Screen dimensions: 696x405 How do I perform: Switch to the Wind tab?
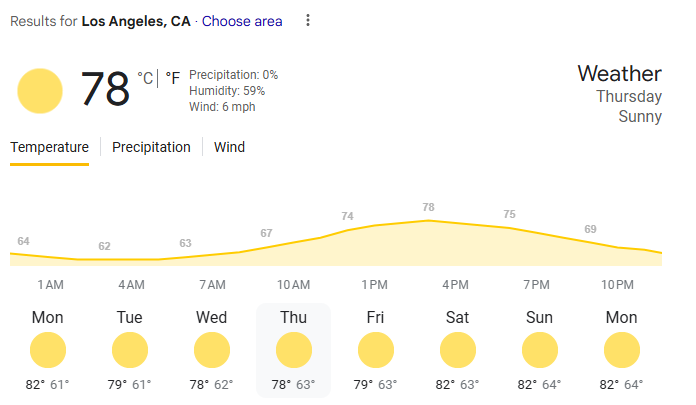[229, 147]
